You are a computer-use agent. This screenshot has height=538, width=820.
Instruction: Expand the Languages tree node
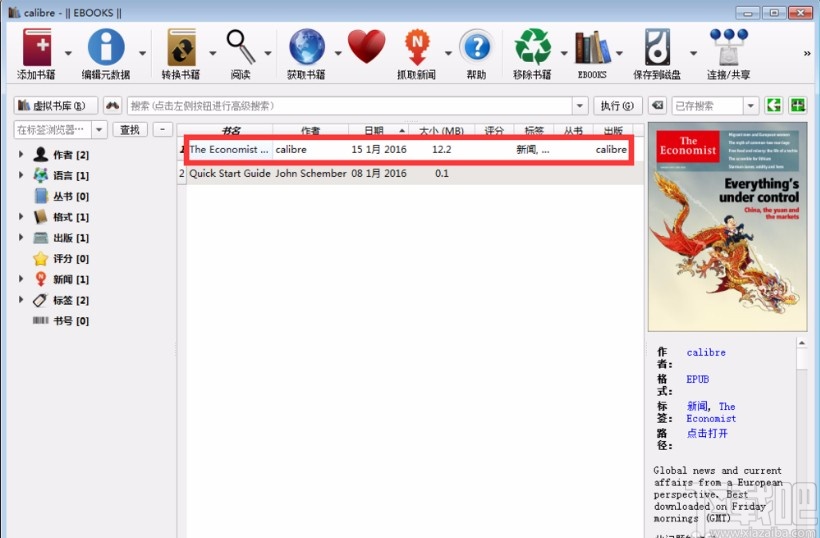[x=21, y=175]
